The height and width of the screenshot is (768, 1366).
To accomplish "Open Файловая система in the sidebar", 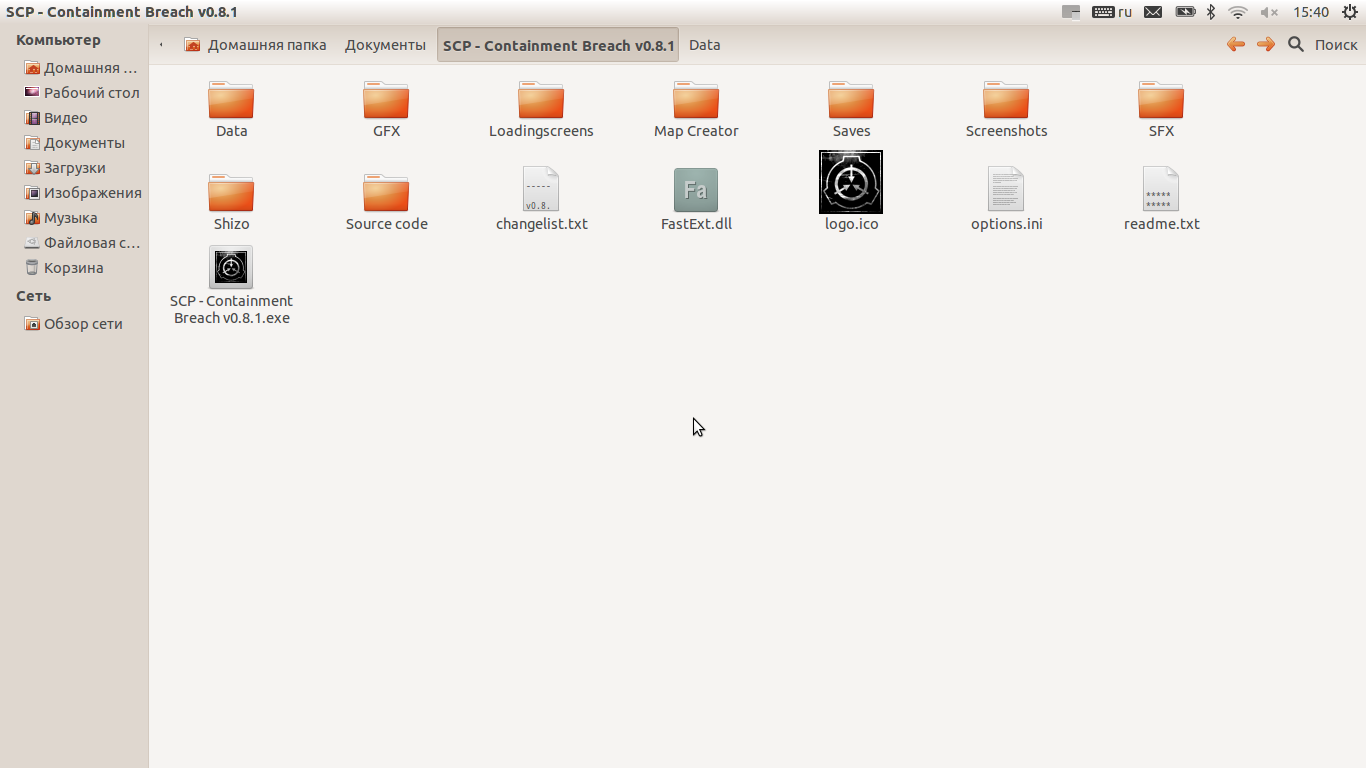I will (83, 243).
